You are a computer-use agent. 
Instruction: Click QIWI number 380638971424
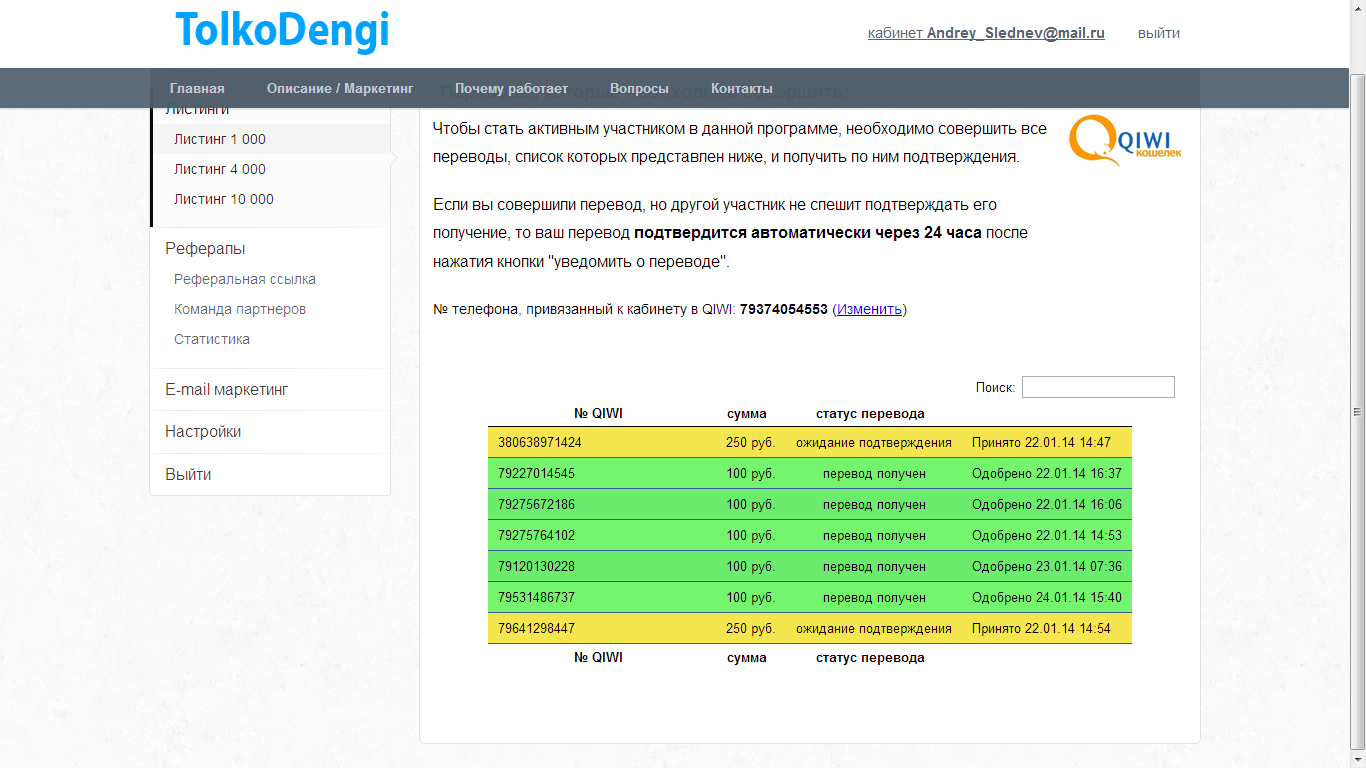click(x=540, y=442)
